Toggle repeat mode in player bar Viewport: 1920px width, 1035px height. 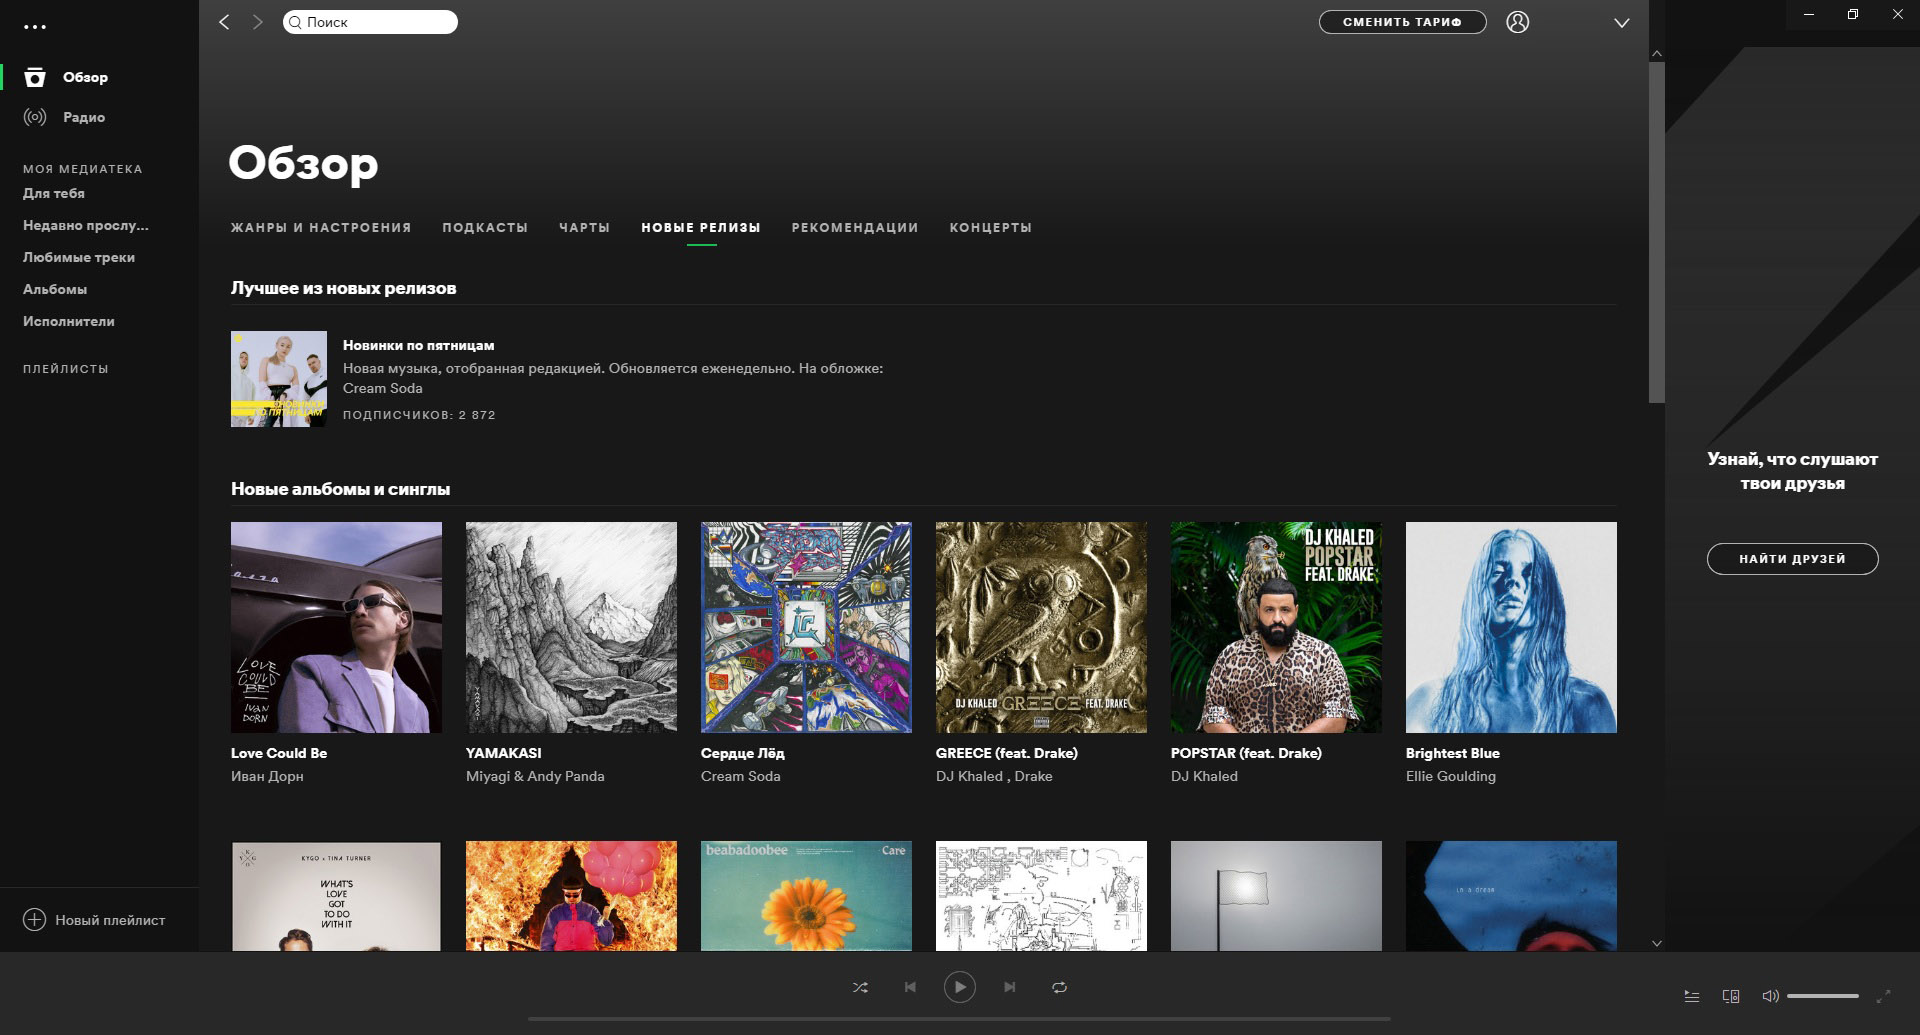pos(1059,987)
